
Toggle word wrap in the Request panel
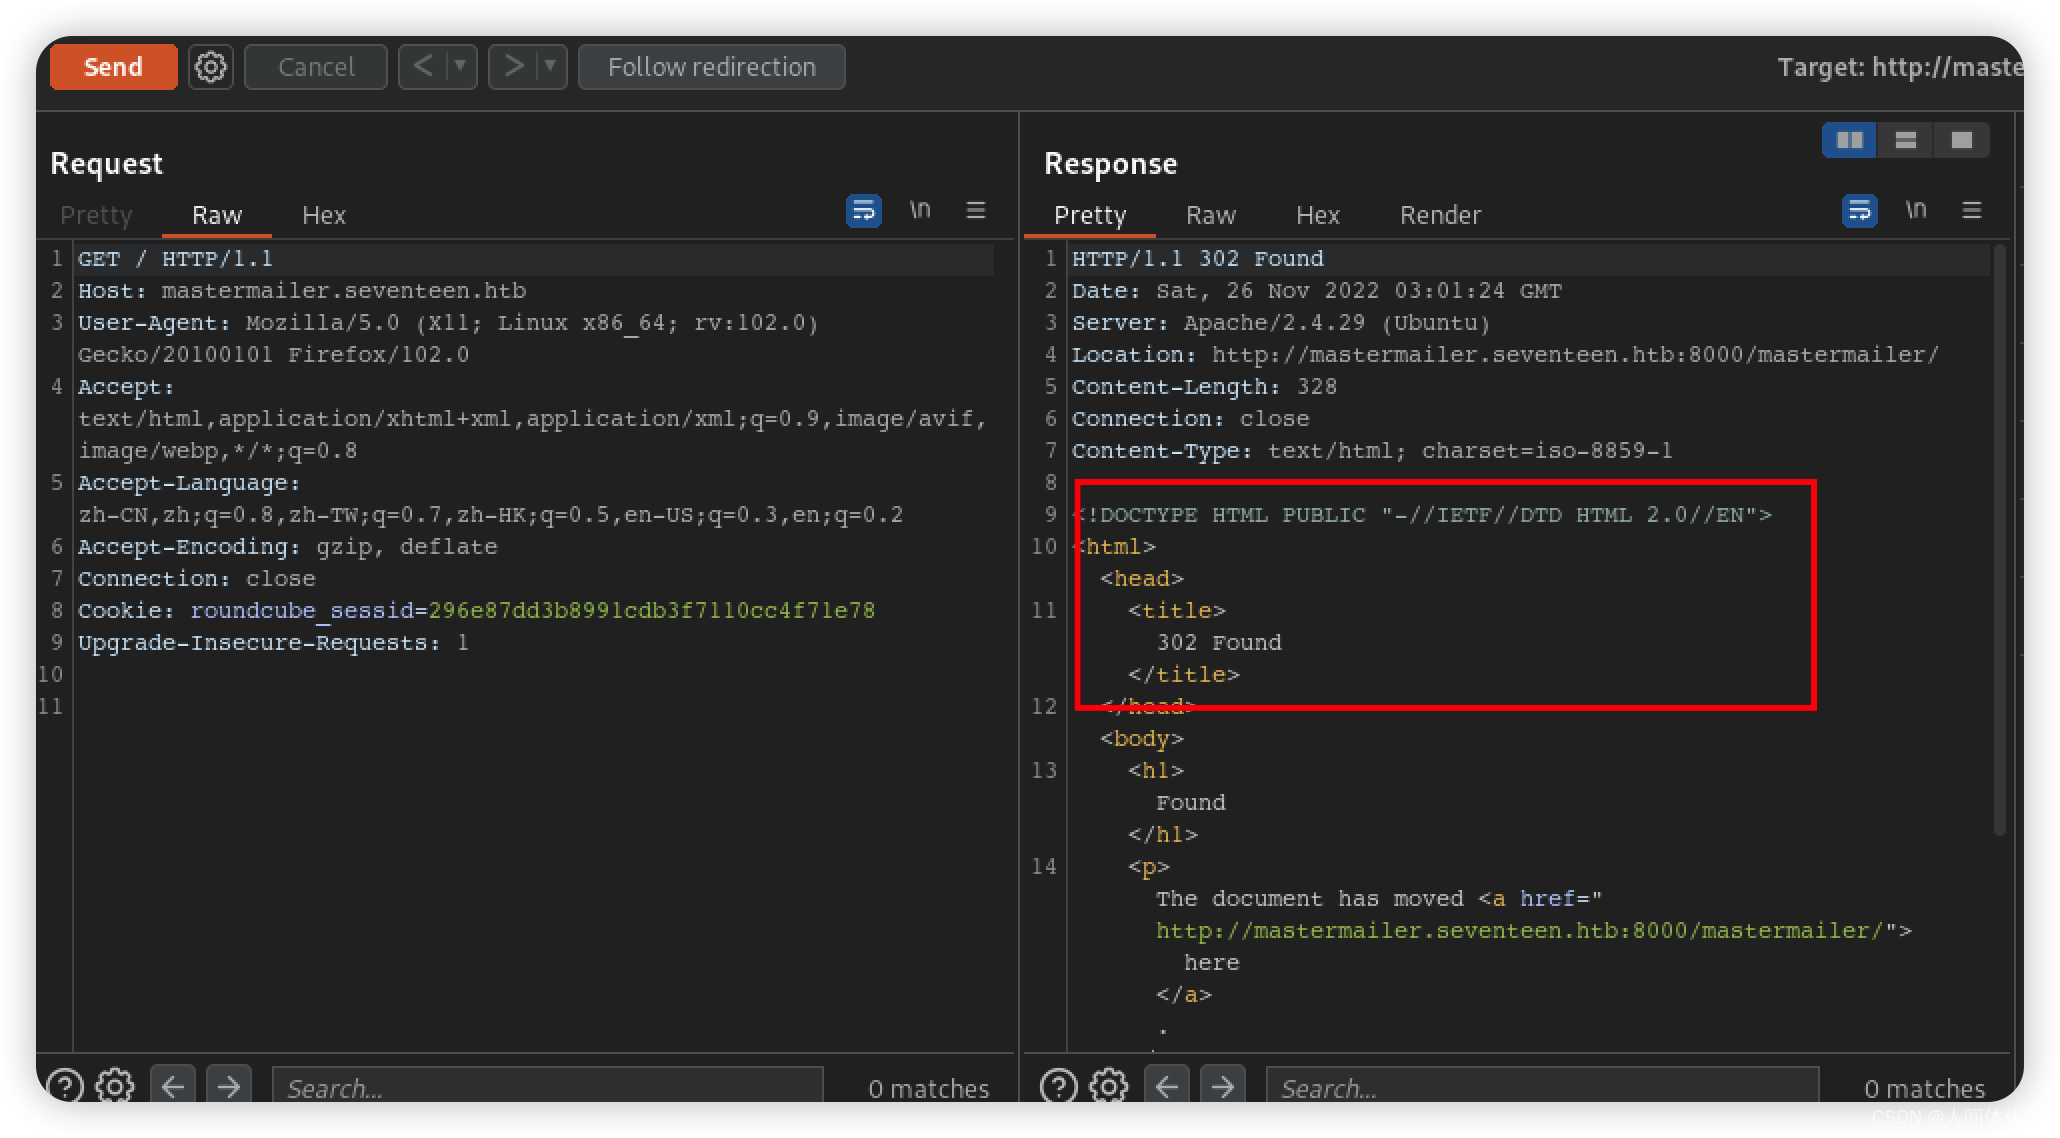[863, 211]
